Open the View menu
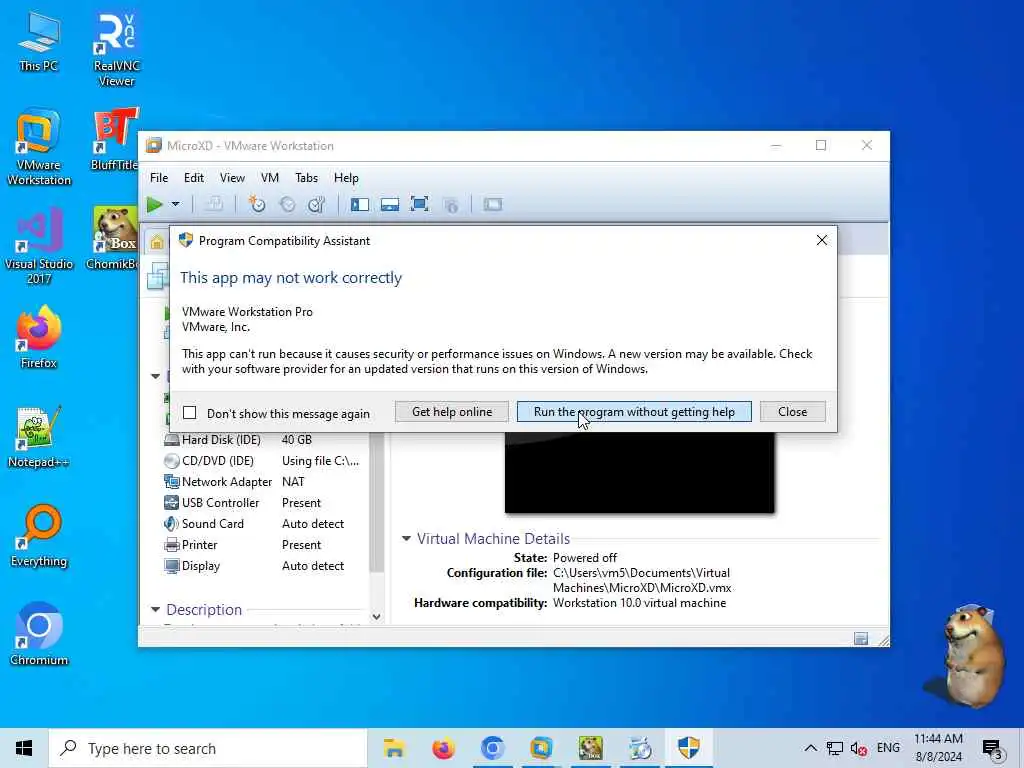The width and height of the screenshot is (1024, 768). [232, 178]
